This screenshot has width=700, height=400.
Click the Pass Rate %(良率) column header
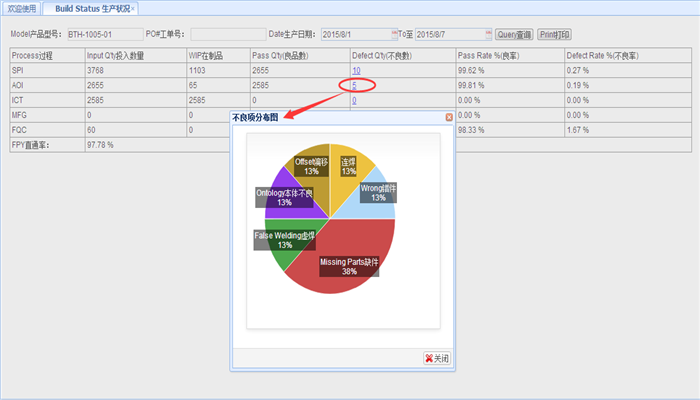[510, 56]
